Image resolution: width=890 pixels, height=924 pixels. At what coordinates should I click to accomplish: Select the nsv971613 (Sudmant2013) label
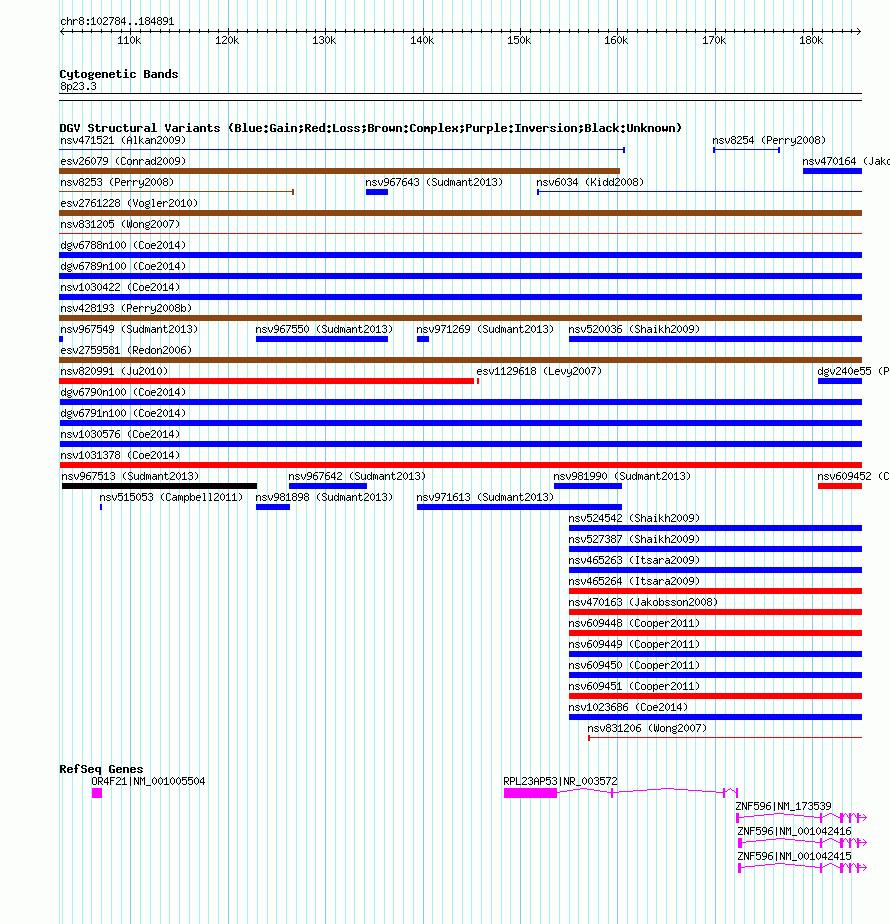[x=485, y=497]
